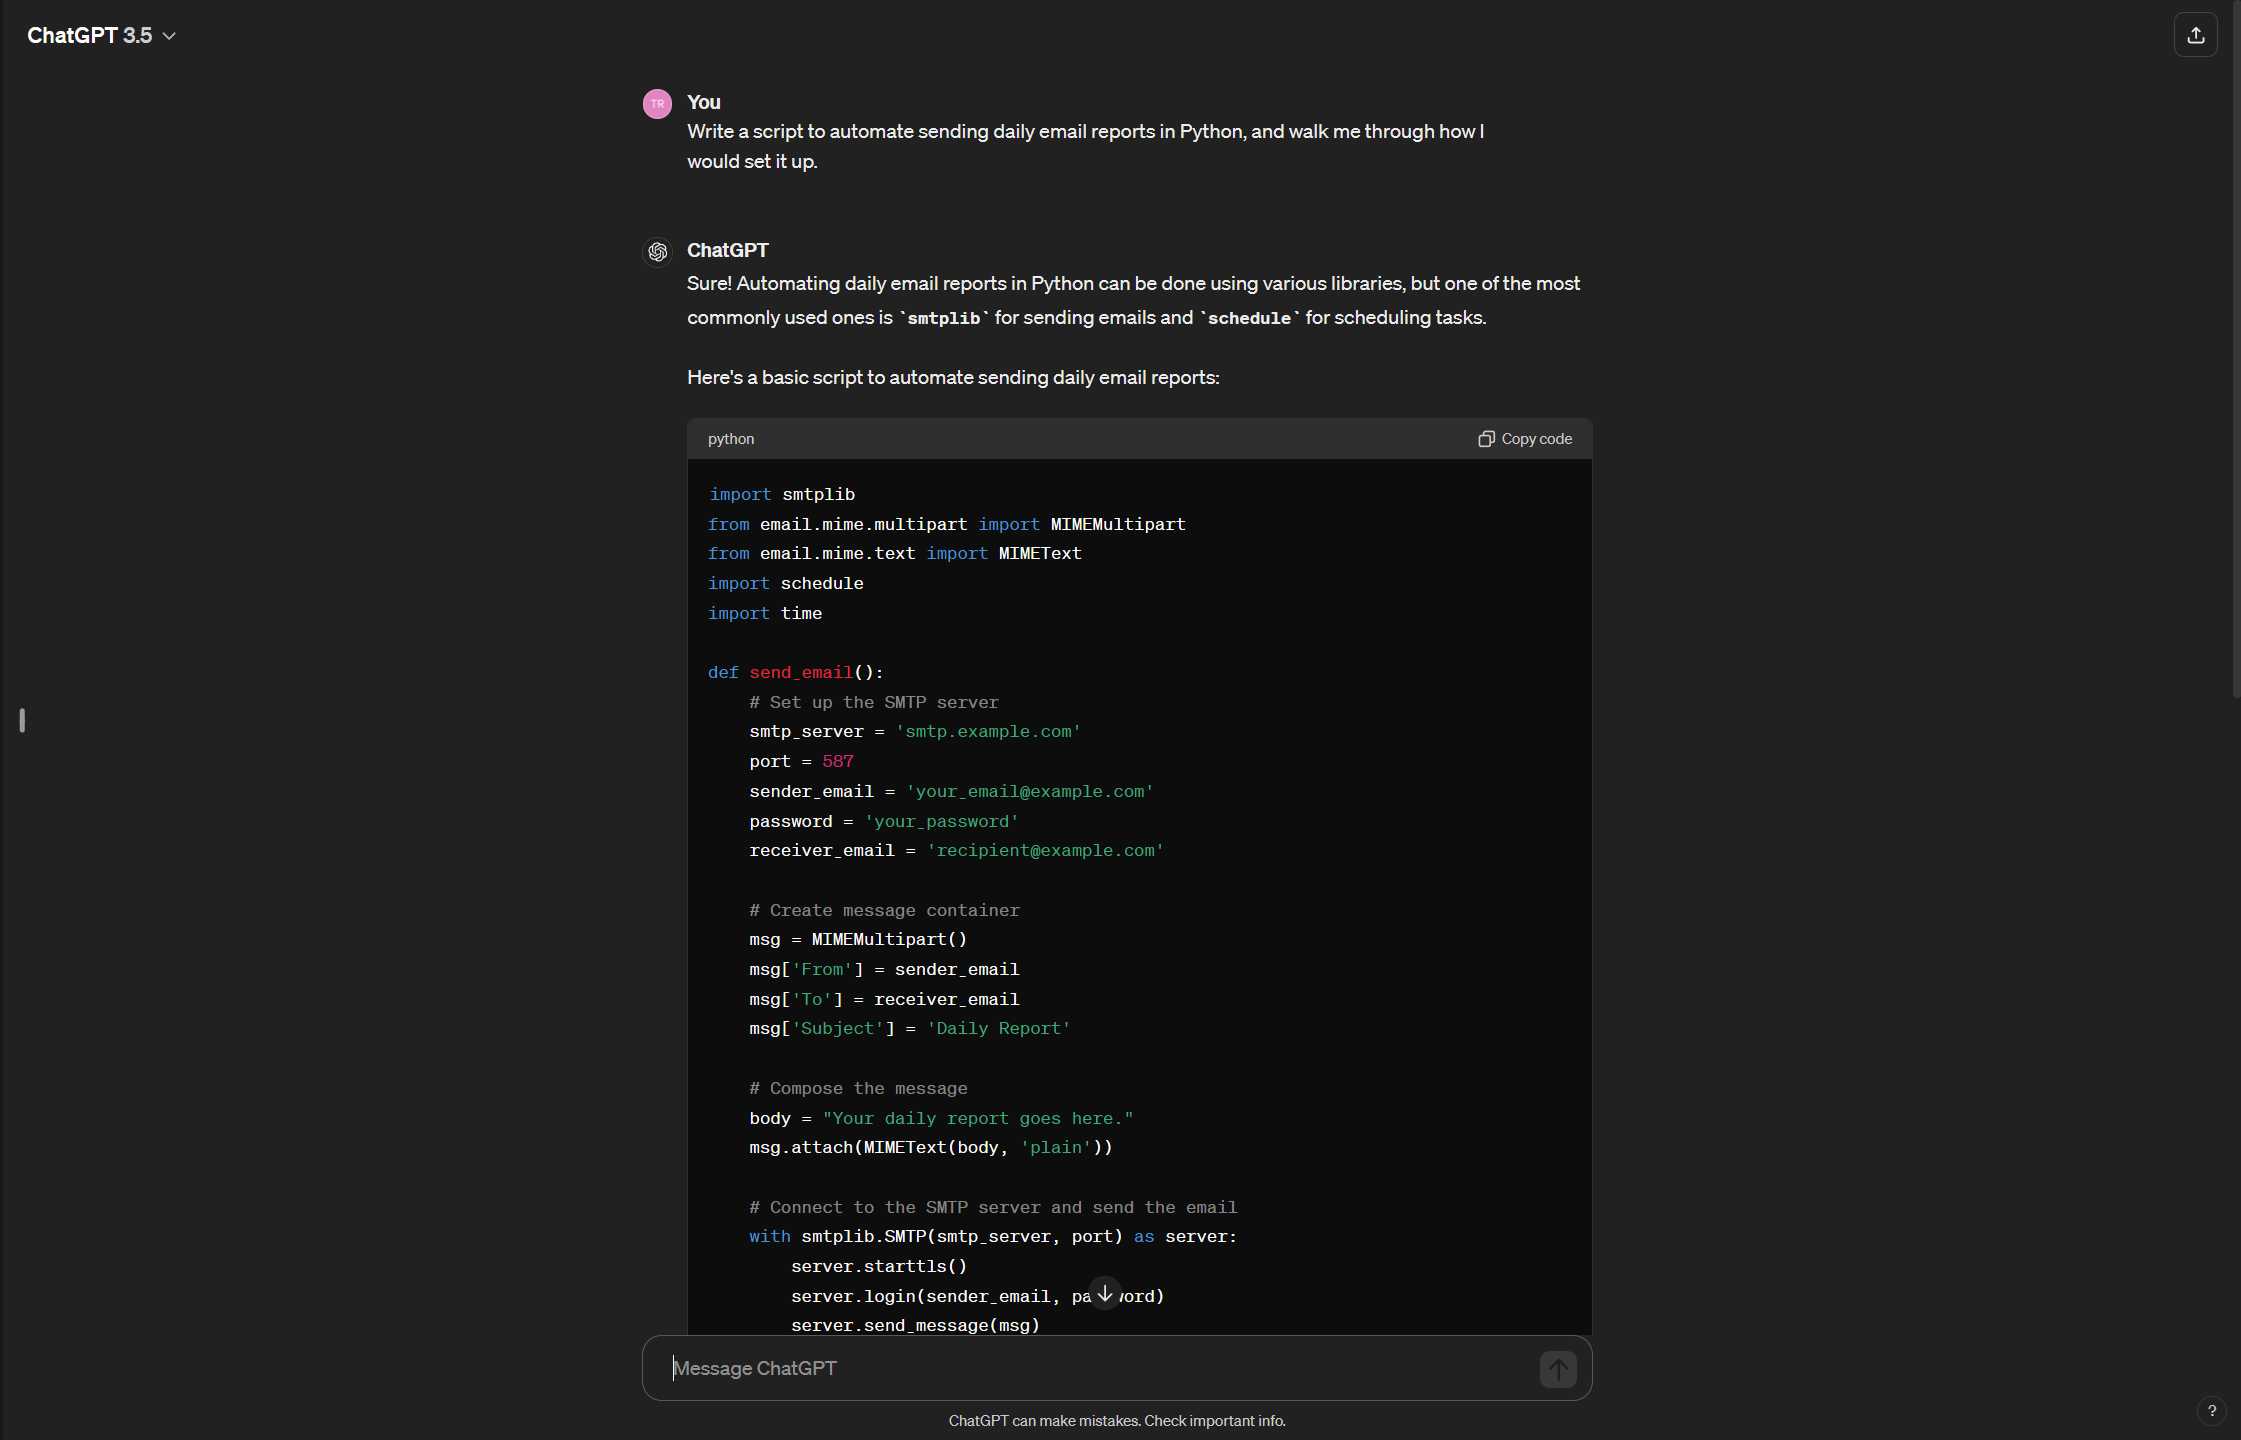Click the share chat icon
2241x1440 pixels.
(x=2195, y=36)
